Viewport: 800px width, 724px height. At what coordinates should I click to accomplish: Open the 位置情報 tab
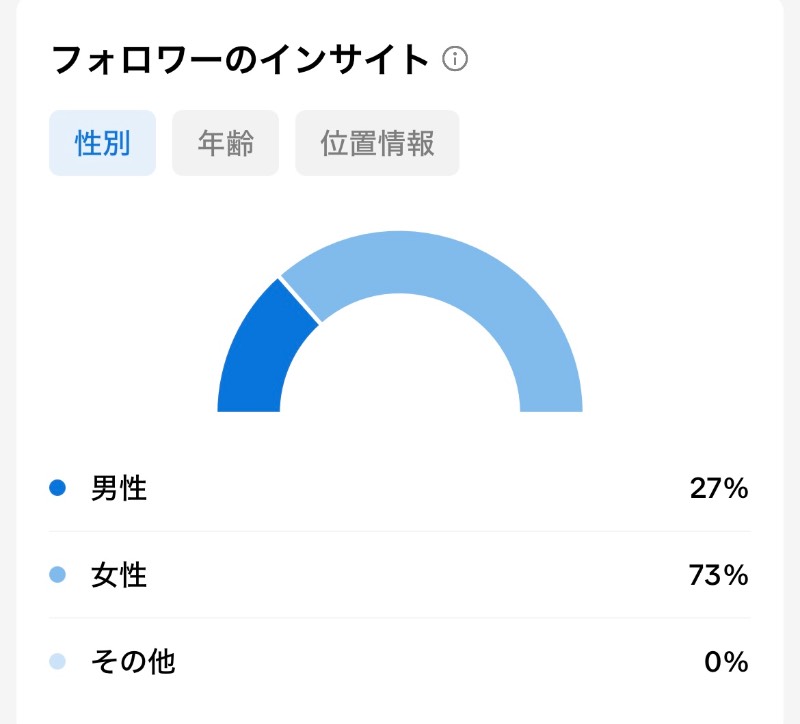[x=377, y=143]
